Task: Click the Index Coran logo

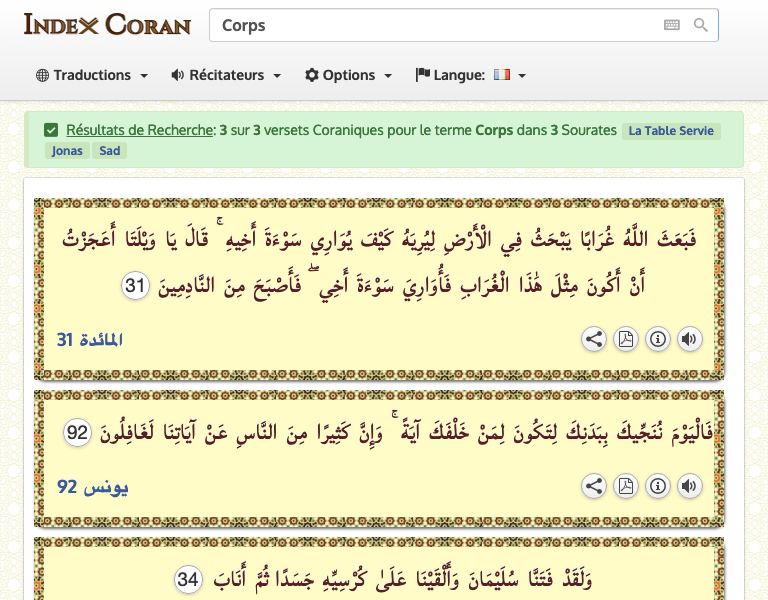Action: point(107,24)
